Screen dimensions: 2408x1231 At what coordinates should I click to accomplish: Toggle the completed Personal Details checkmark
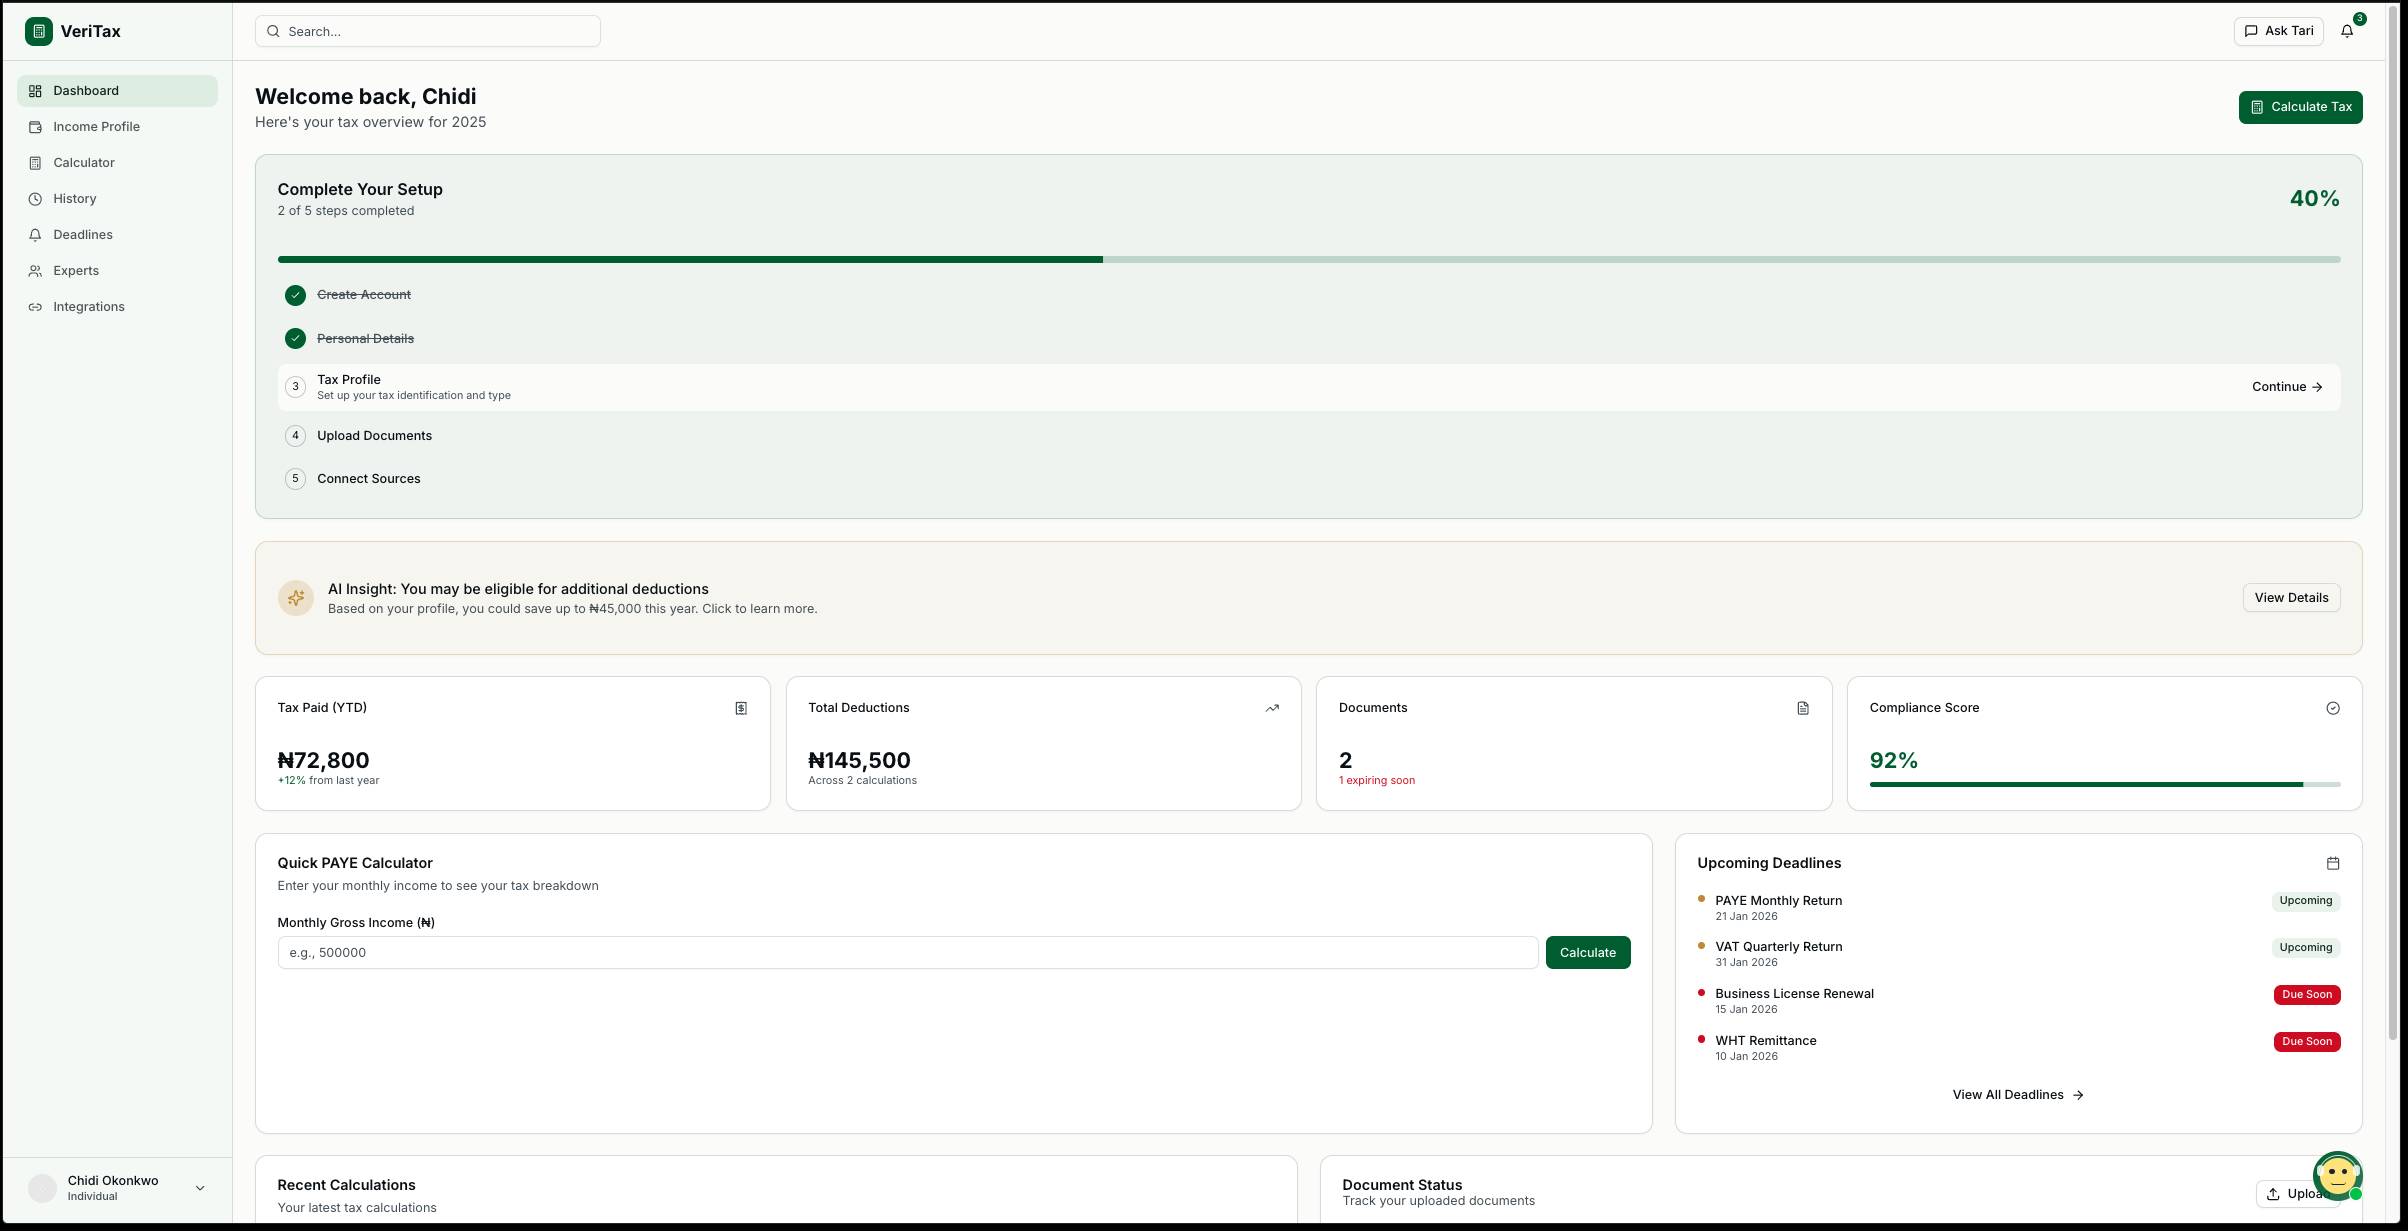pyautogui.click(x=295, y=339)
